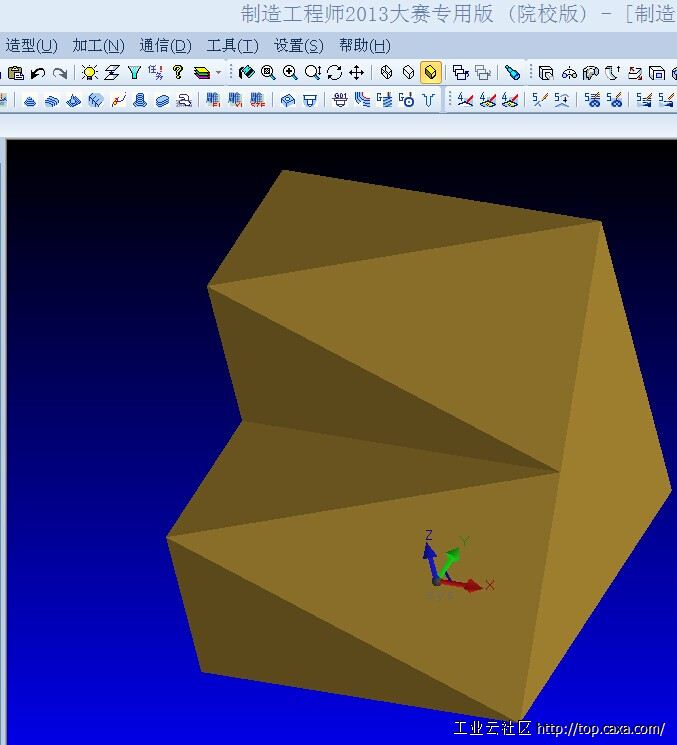Click the blue curved offset lines icon

[362, 100]
